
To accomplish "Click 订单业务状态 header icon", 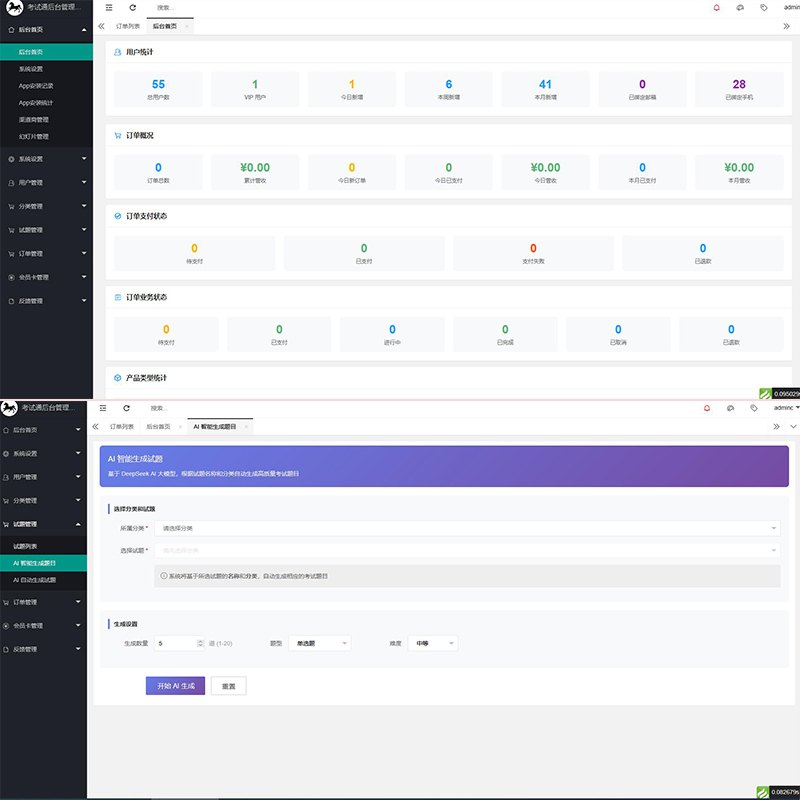I will 117,297.
